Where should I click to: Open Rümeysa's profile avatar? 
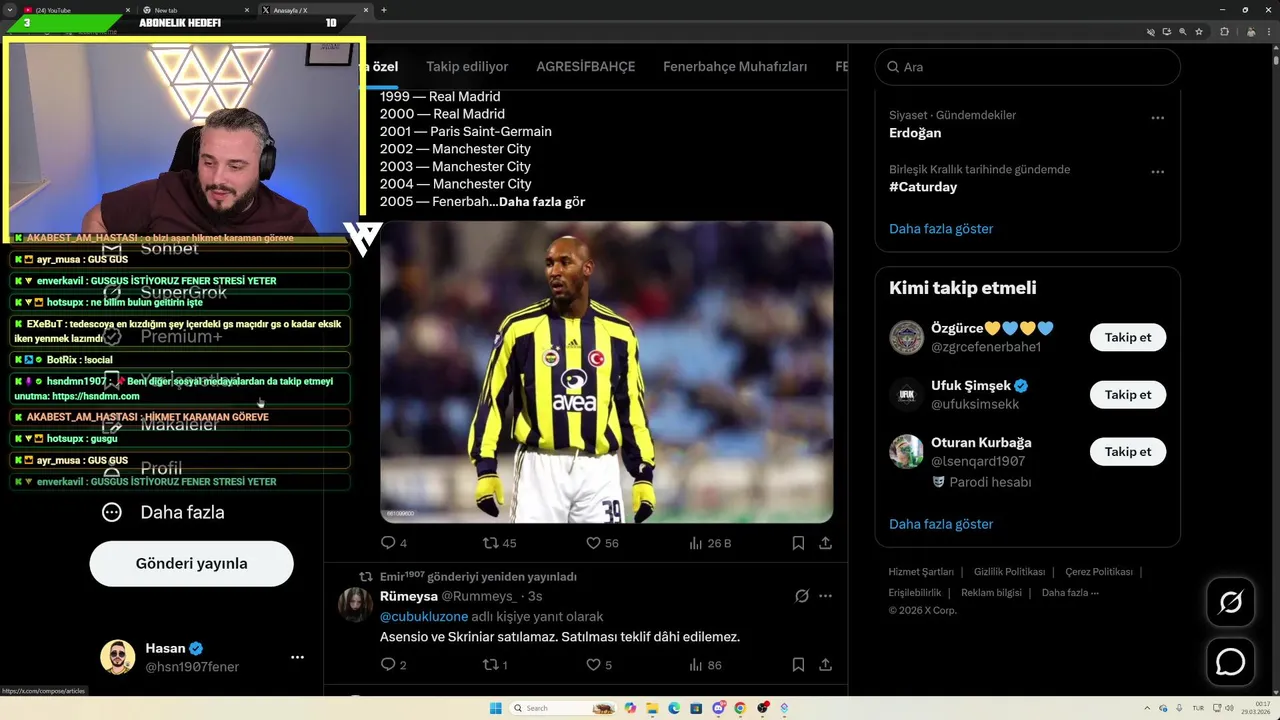click(x=356, y=605)
